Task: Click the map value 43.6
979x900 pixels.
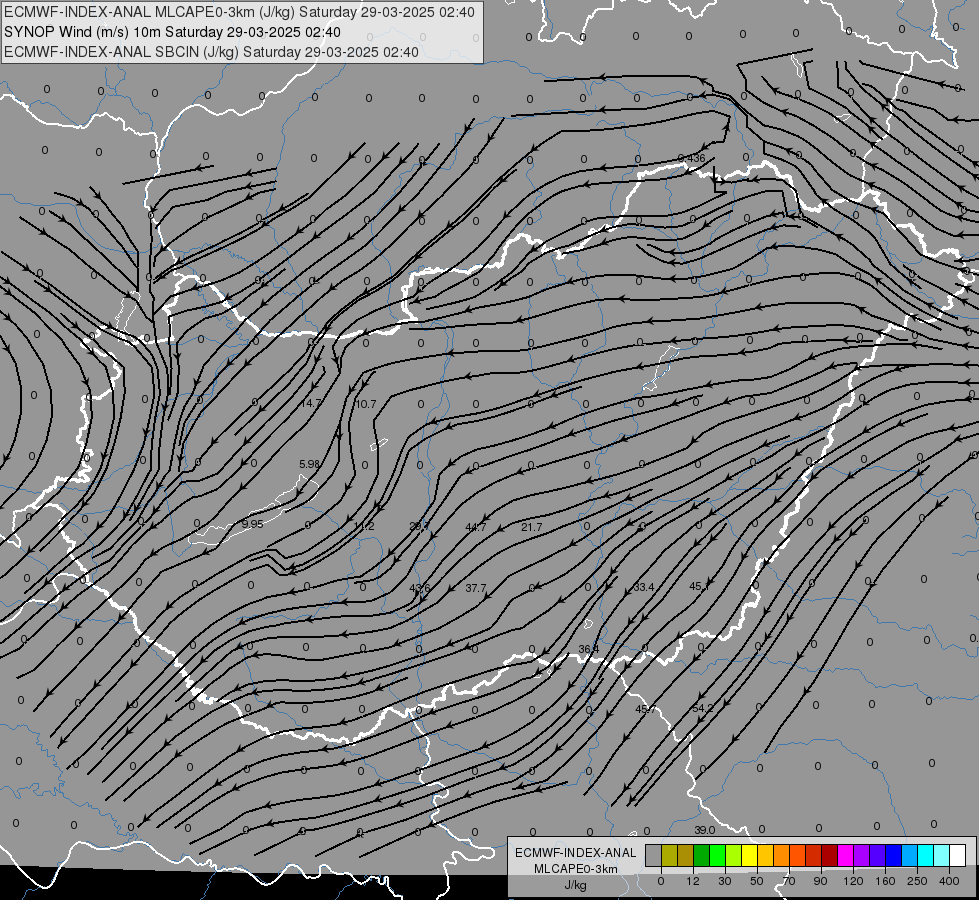Action: coord(420,588)
